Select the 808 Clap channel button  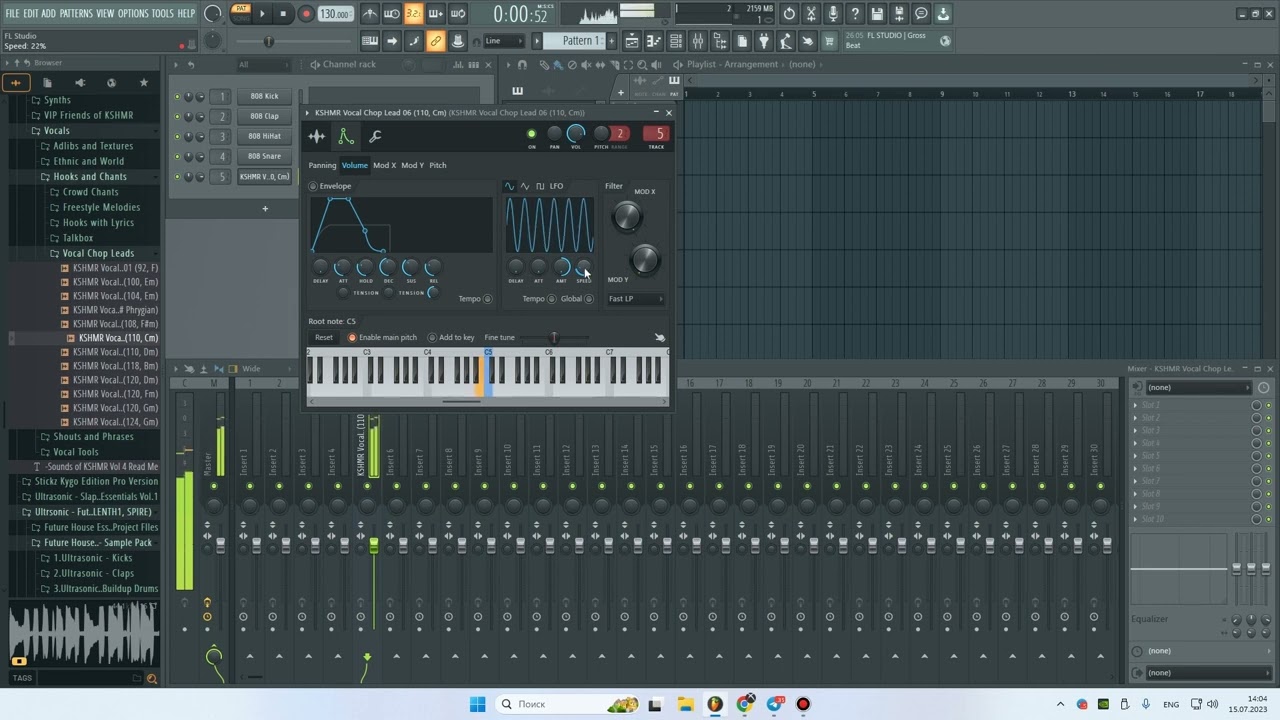click(265, 116)
